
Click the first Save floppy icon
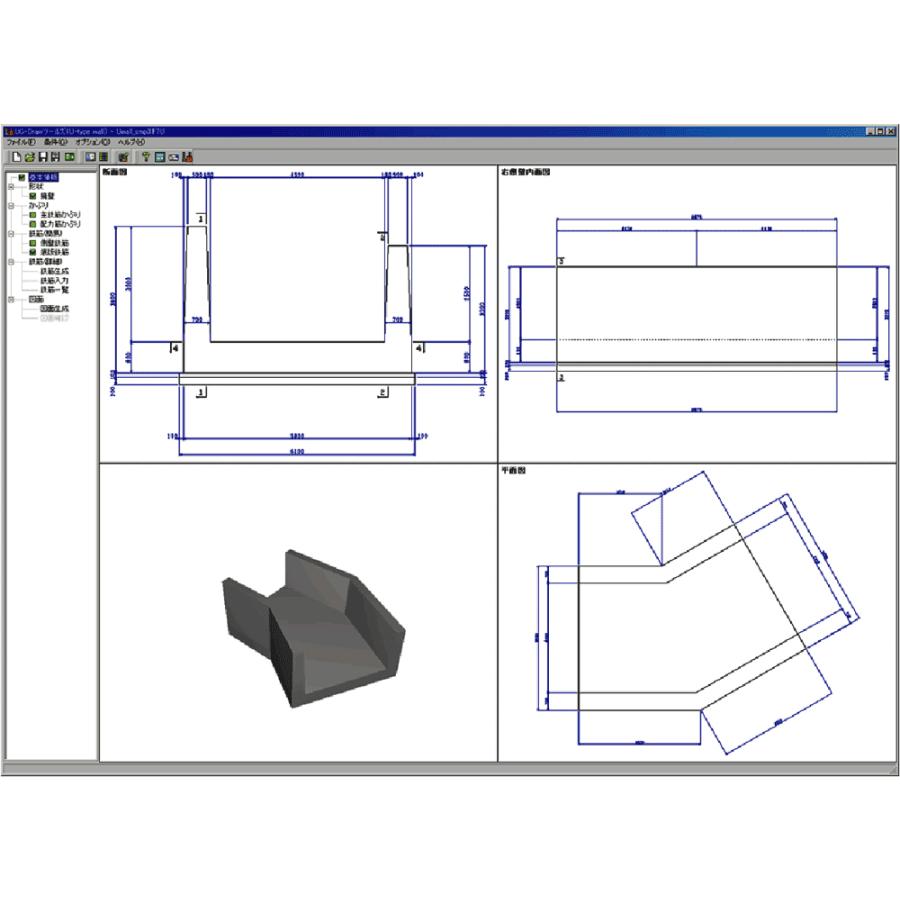tap(43, 157)
